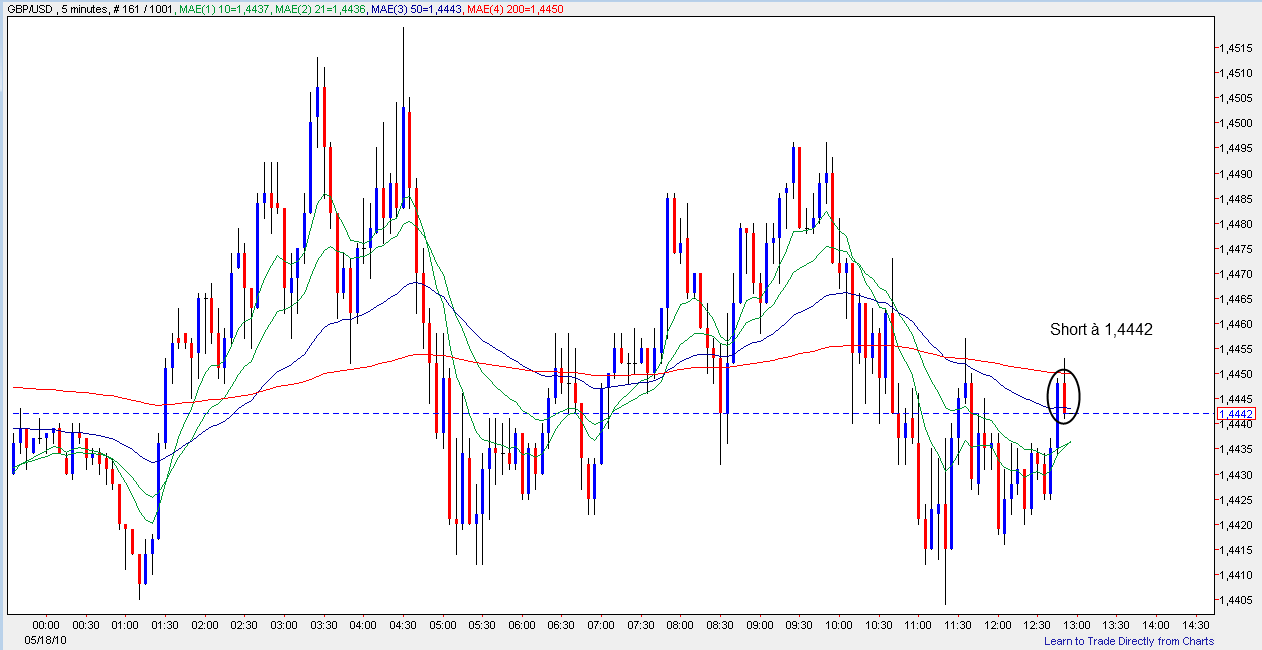Click the 1,4500 price axis label
Image resolution: width=1262 pixels, height=650 pixels.
click(1235, 123)
